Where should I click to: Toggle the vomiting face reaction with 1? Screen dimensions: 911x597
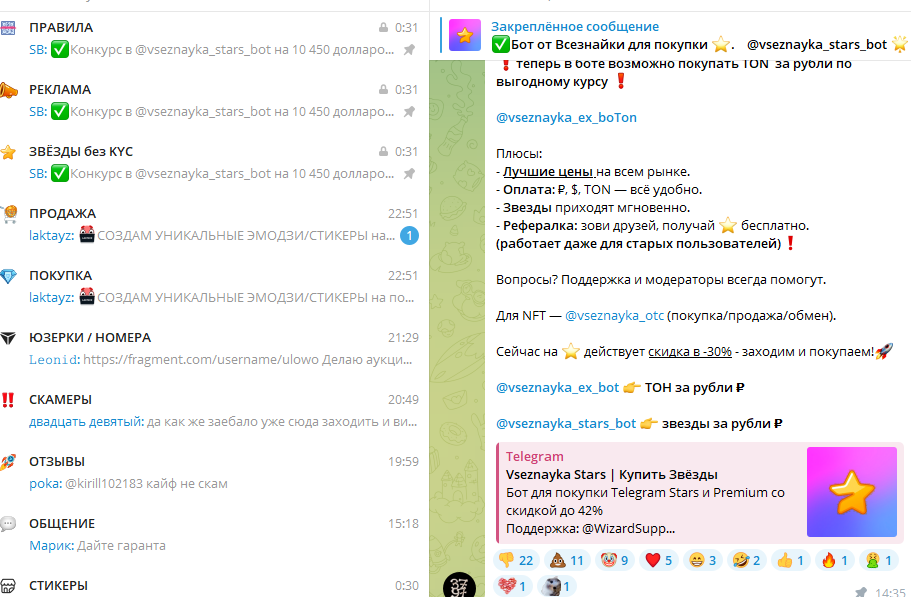[878, 560]
